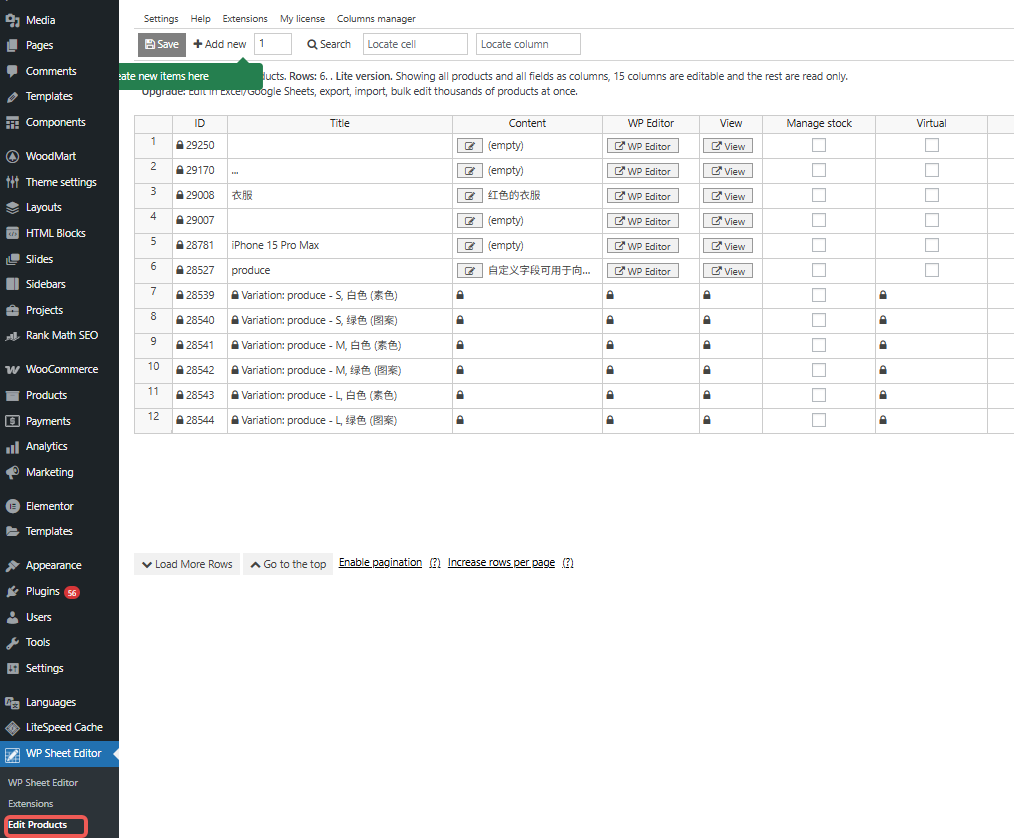Open WP Editor for product 29008
The image size is (1014, 838).
[x=643, y=196]
